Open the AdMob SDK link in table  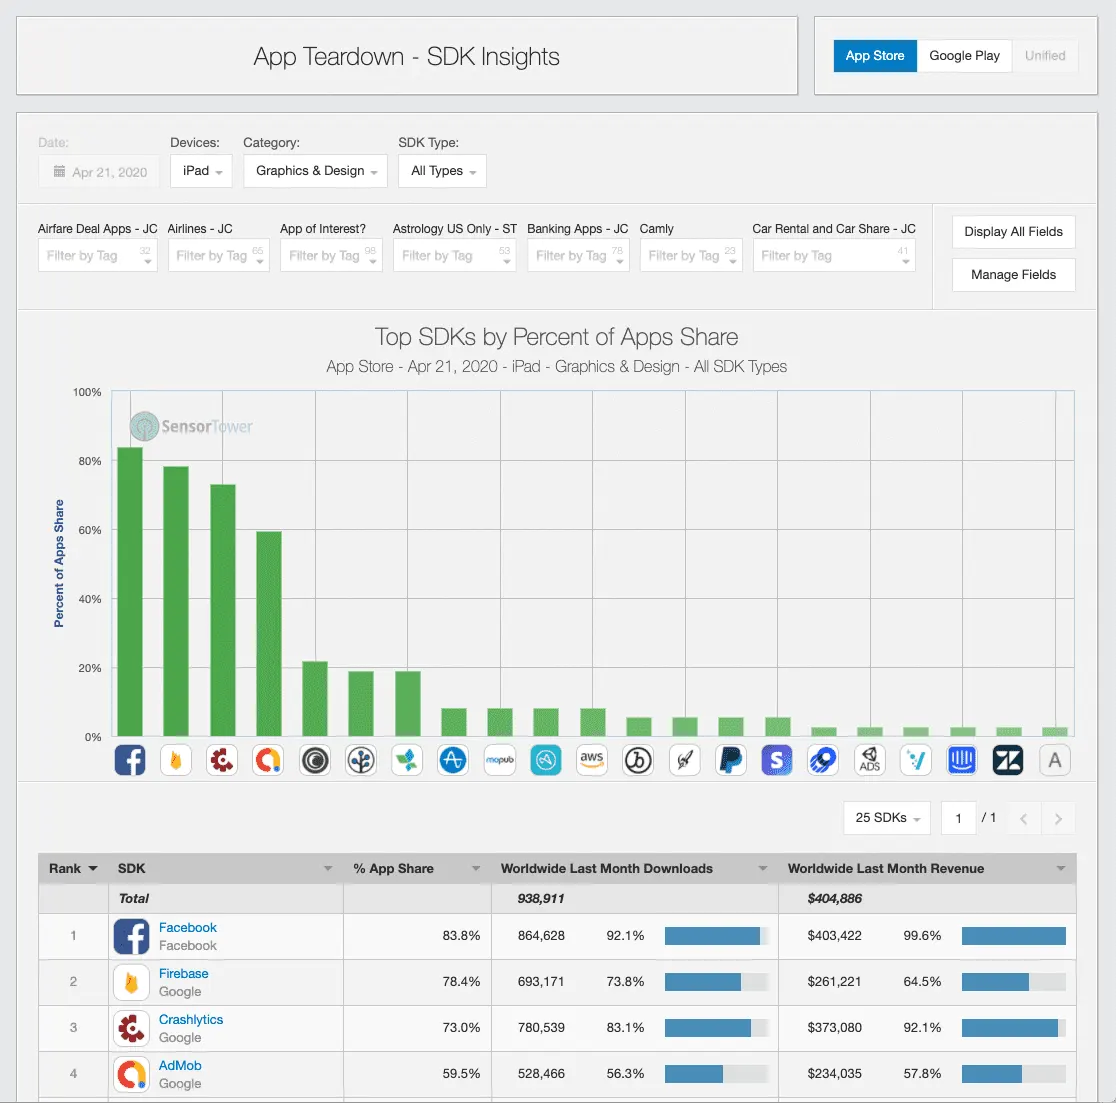coord(180,1066)
